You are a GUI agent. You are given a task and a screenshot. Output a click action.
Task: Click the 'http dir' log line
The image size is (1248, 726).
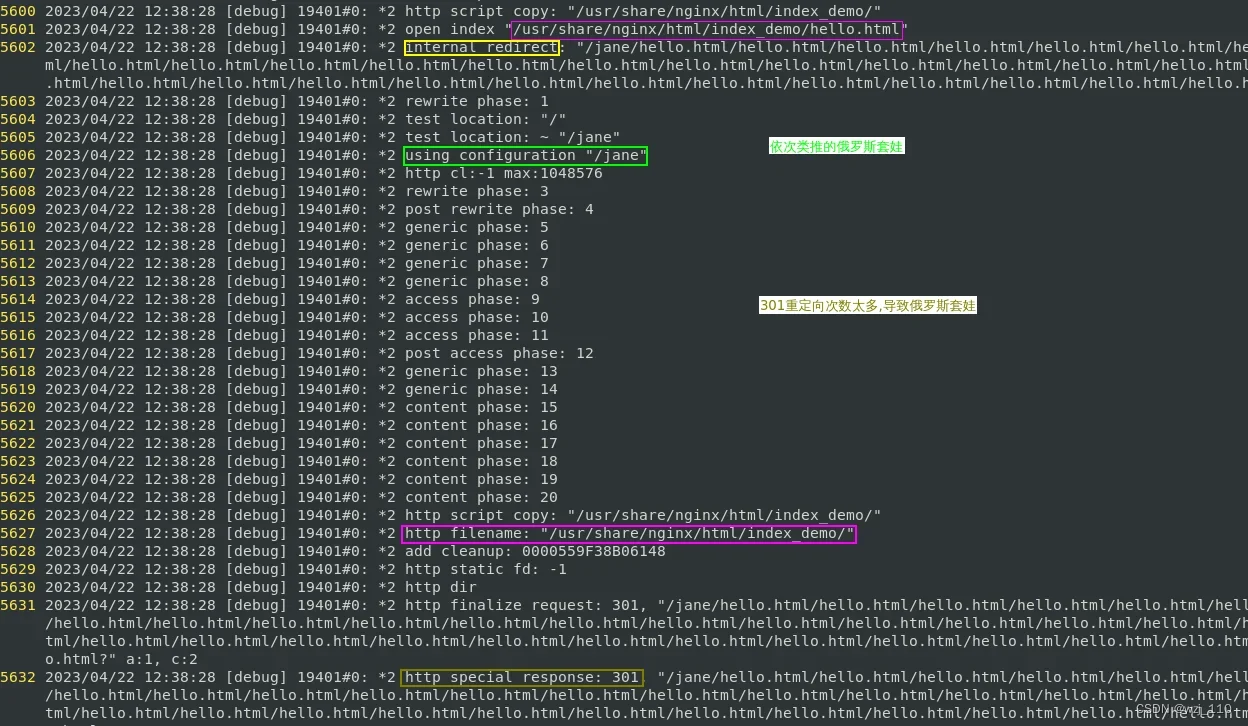pyautogui.click(x=239, y=587)
